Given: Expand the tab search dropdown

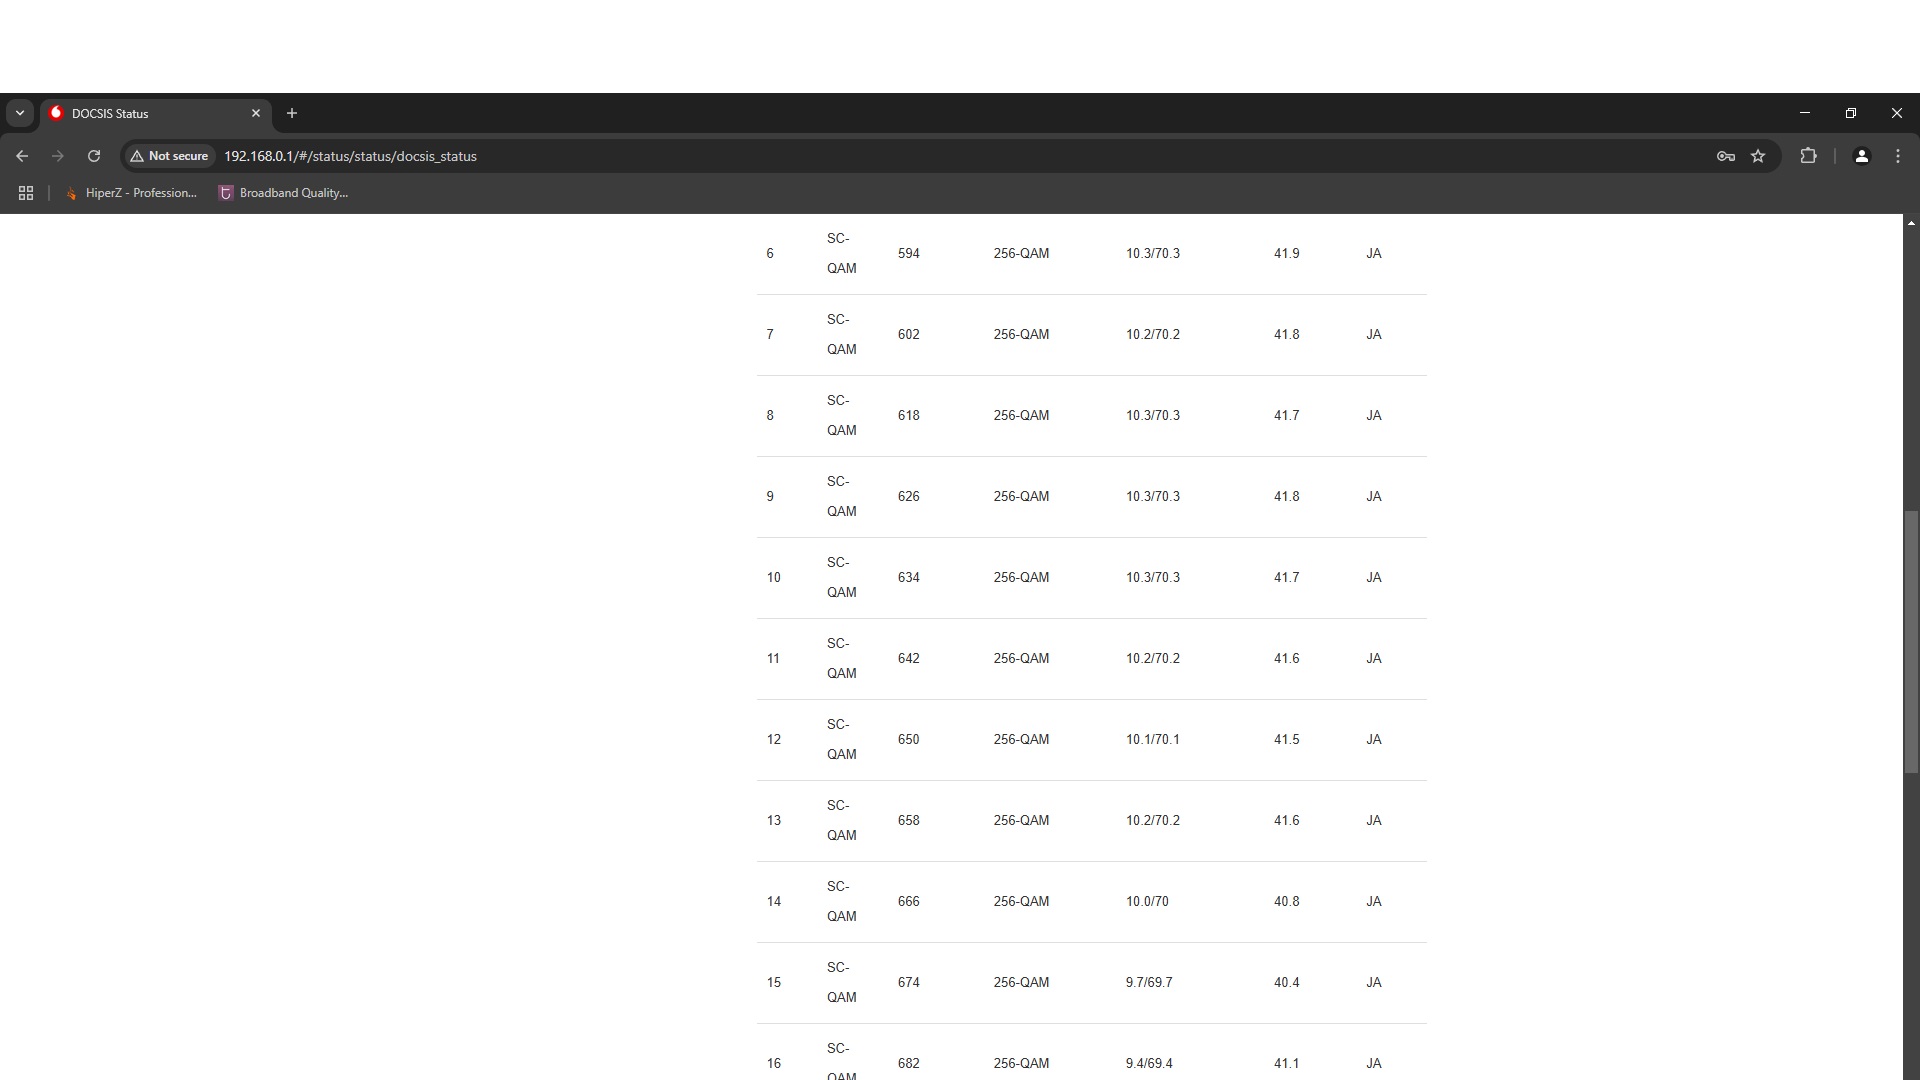Looking at the screenshot, I should point(19,113).
